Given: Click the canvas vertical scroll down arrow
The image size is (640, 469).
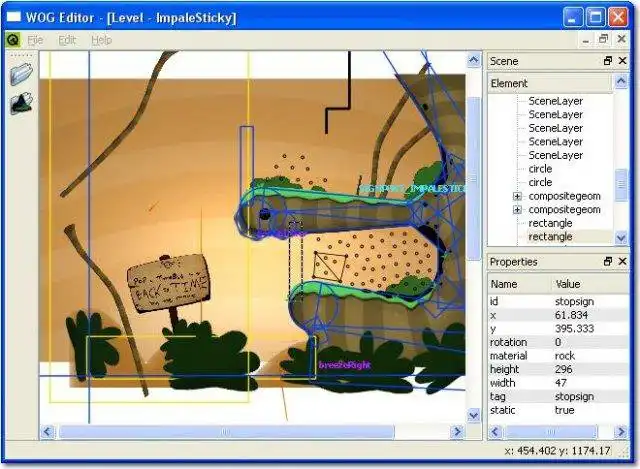Looking at the screenshot, I should pyautogui.click(x=473, y=416).
